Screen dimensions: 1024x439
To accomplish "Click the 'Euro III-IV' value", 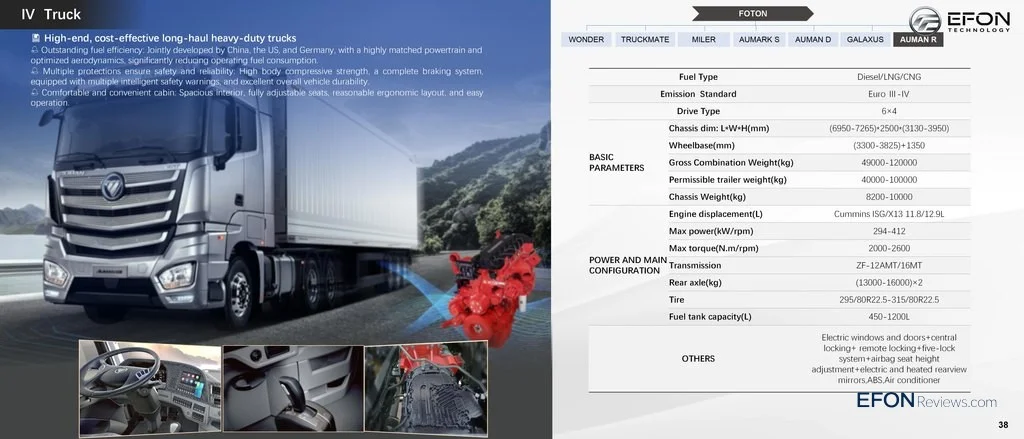I will [x=889, y=94].
